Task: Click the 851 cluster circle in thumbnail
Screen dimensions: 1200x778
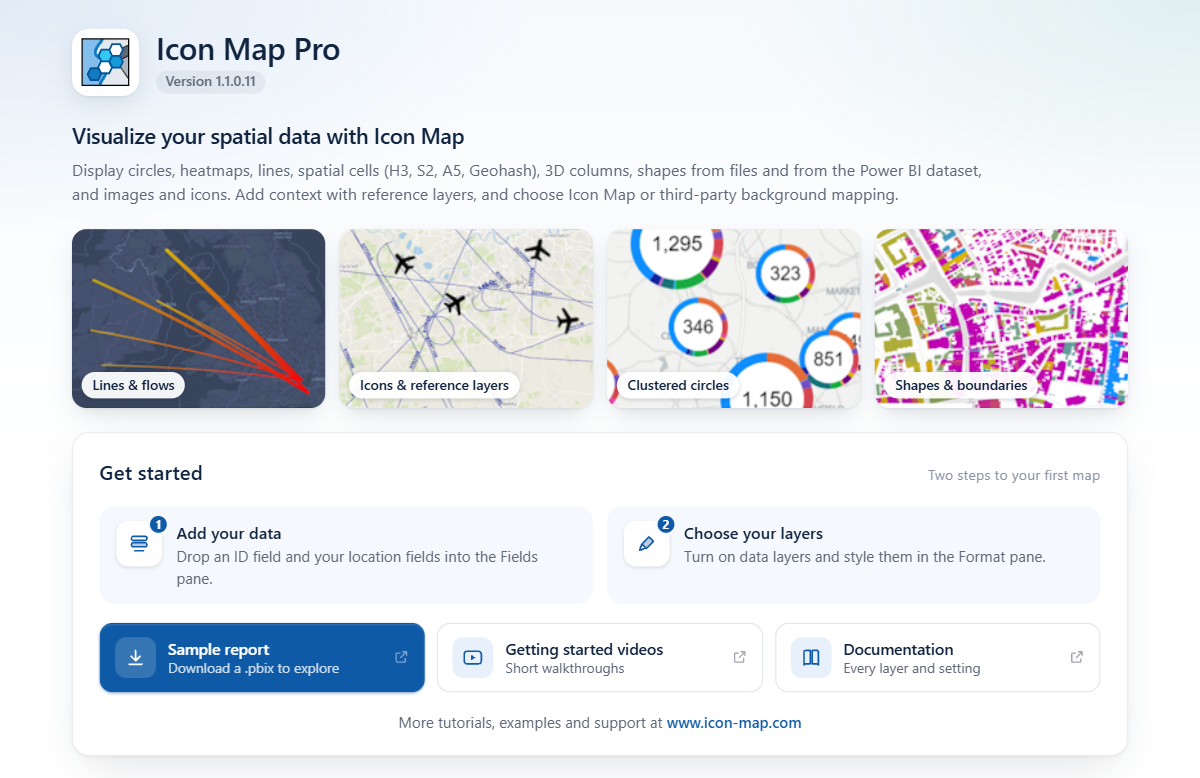Action: tap(829, 359)
